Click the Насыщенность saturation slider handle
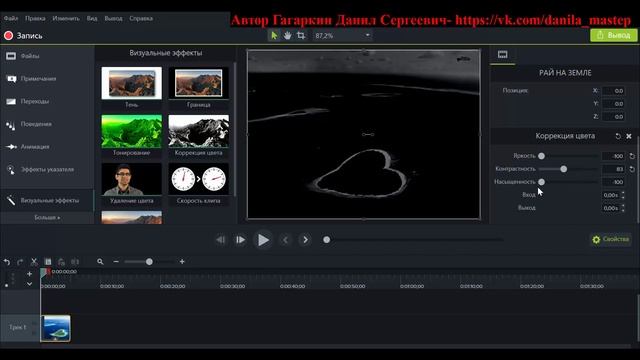The height and width of the screenshot is (360, 640). (541, 182)
